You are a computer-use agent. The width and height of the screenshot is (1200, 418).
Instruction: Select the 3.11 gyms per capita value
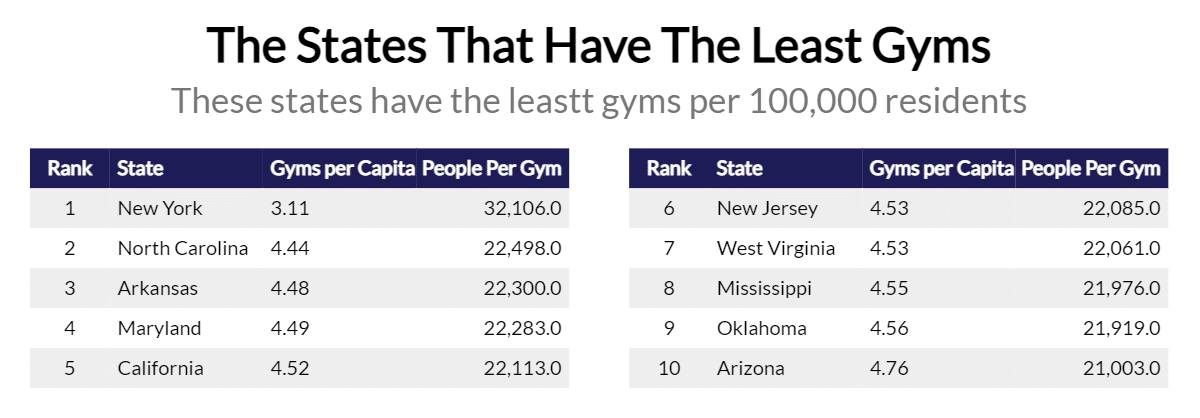[x=288, y=209]
